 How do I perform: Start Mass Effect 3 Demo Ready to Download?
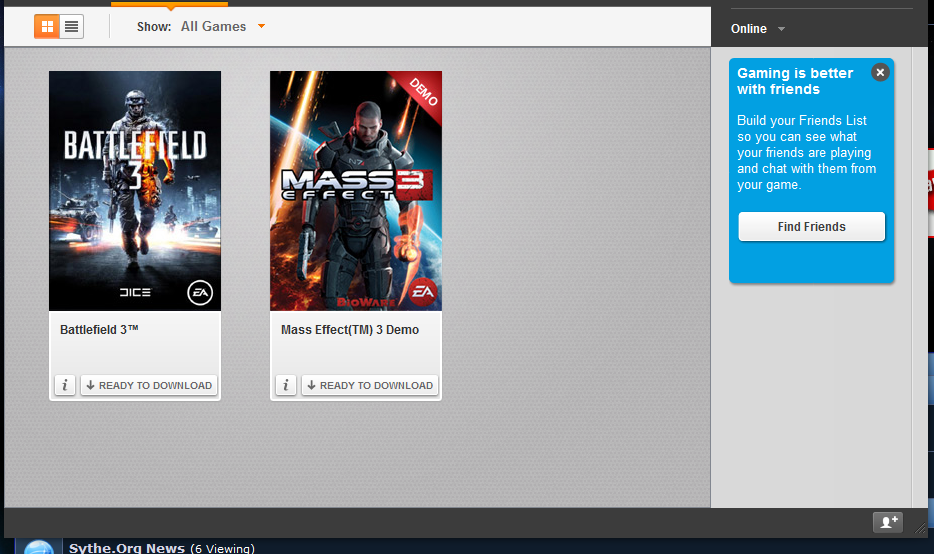click(370, 385)
